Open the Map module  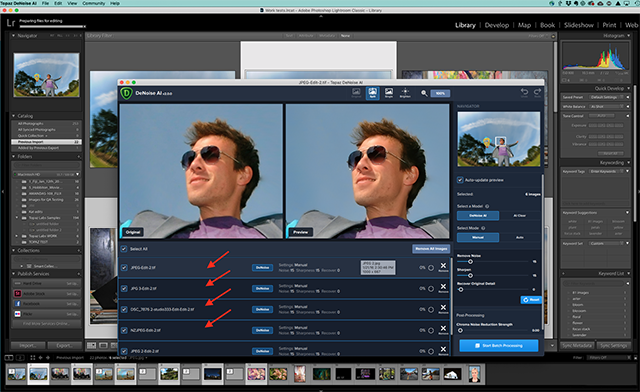pos(524,25)
